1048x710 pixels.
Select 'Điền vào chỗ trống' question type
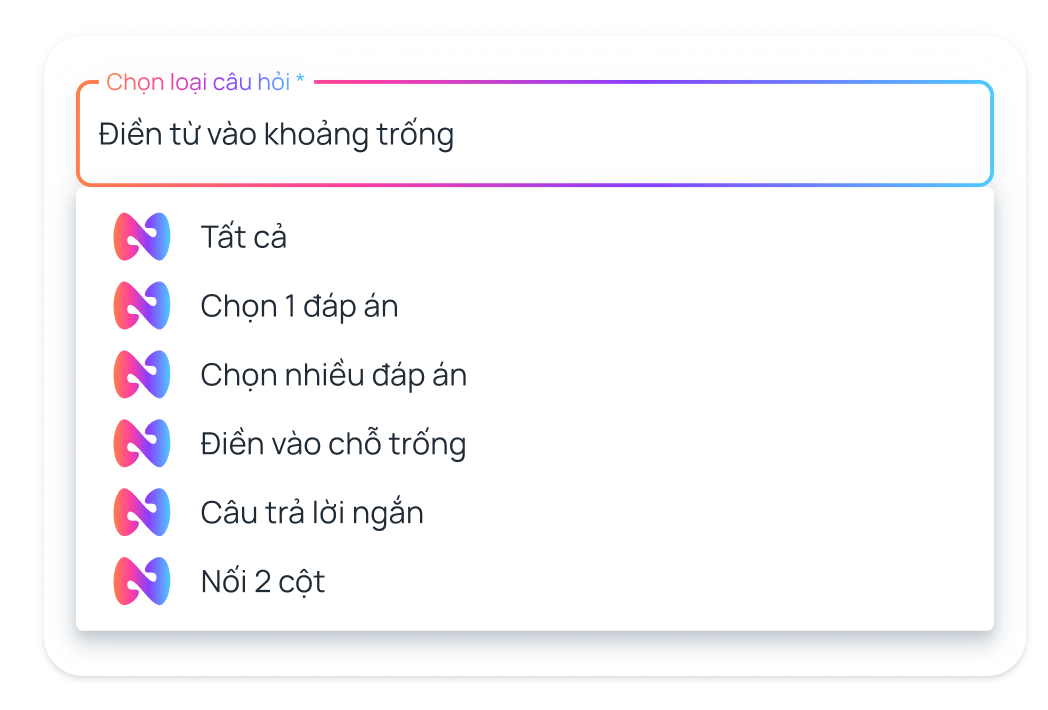(333, 444)
